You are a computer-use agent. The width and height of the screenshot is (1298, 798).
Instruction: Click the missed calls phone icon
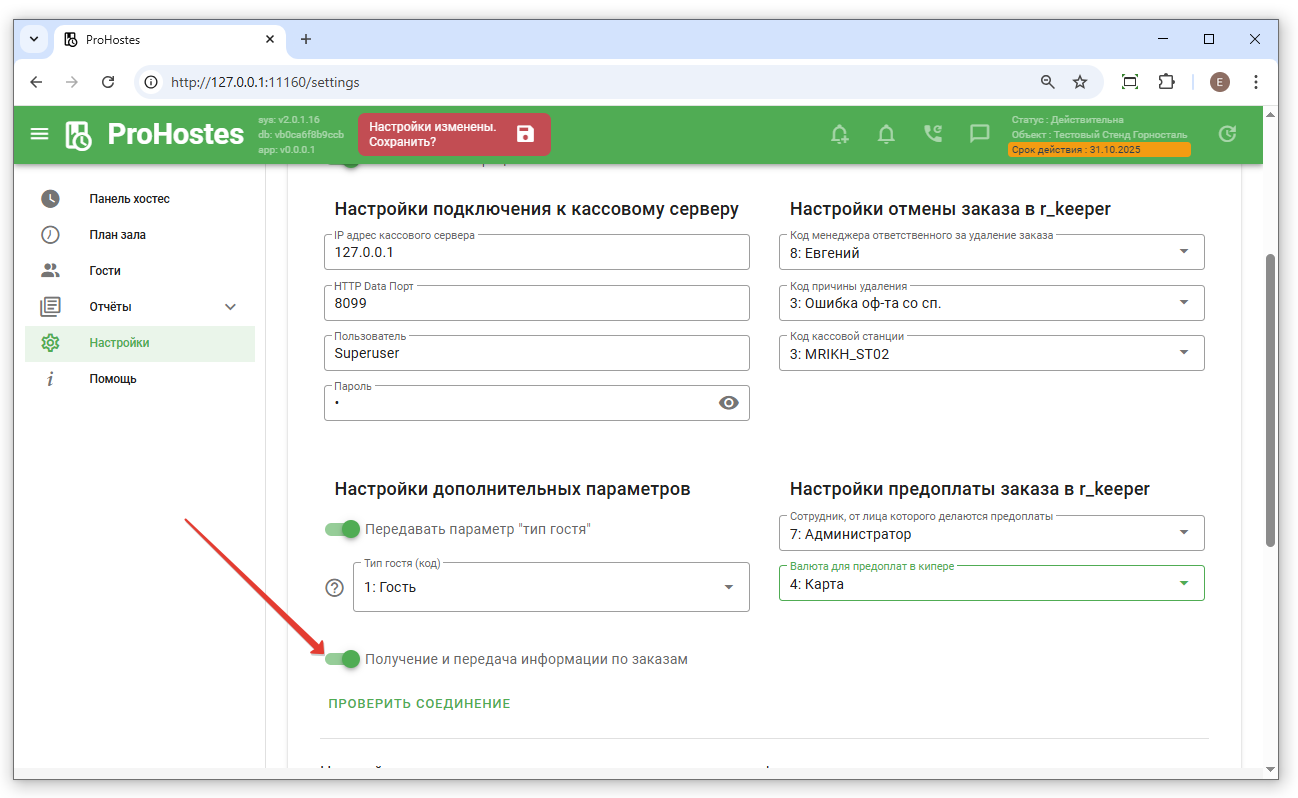pos(933,134)
